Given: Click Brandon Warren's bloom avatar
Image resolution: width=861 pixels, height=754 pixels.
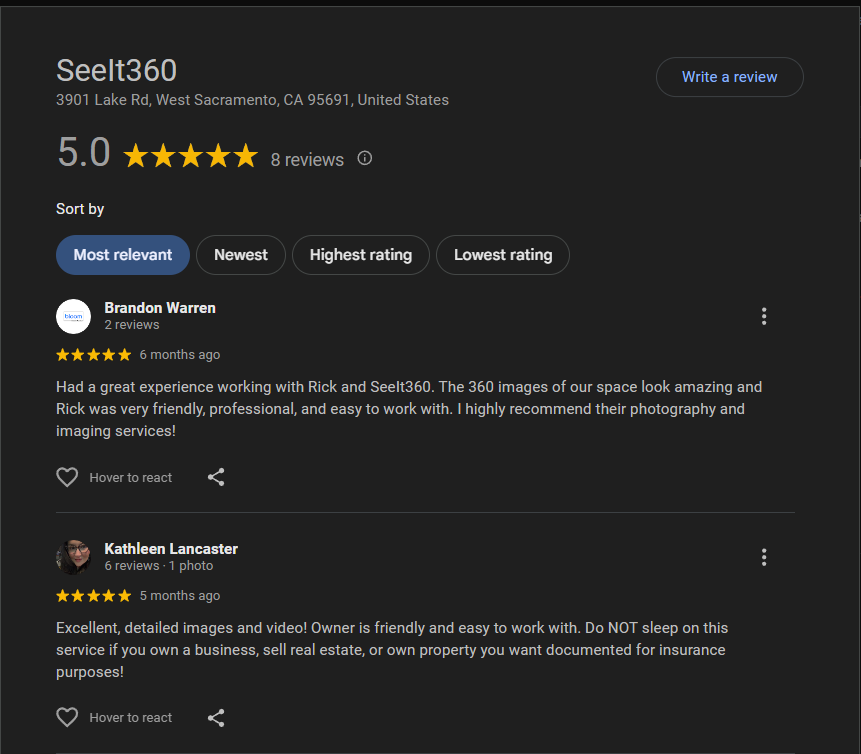Looking at the screenshot, I should 73,316.
